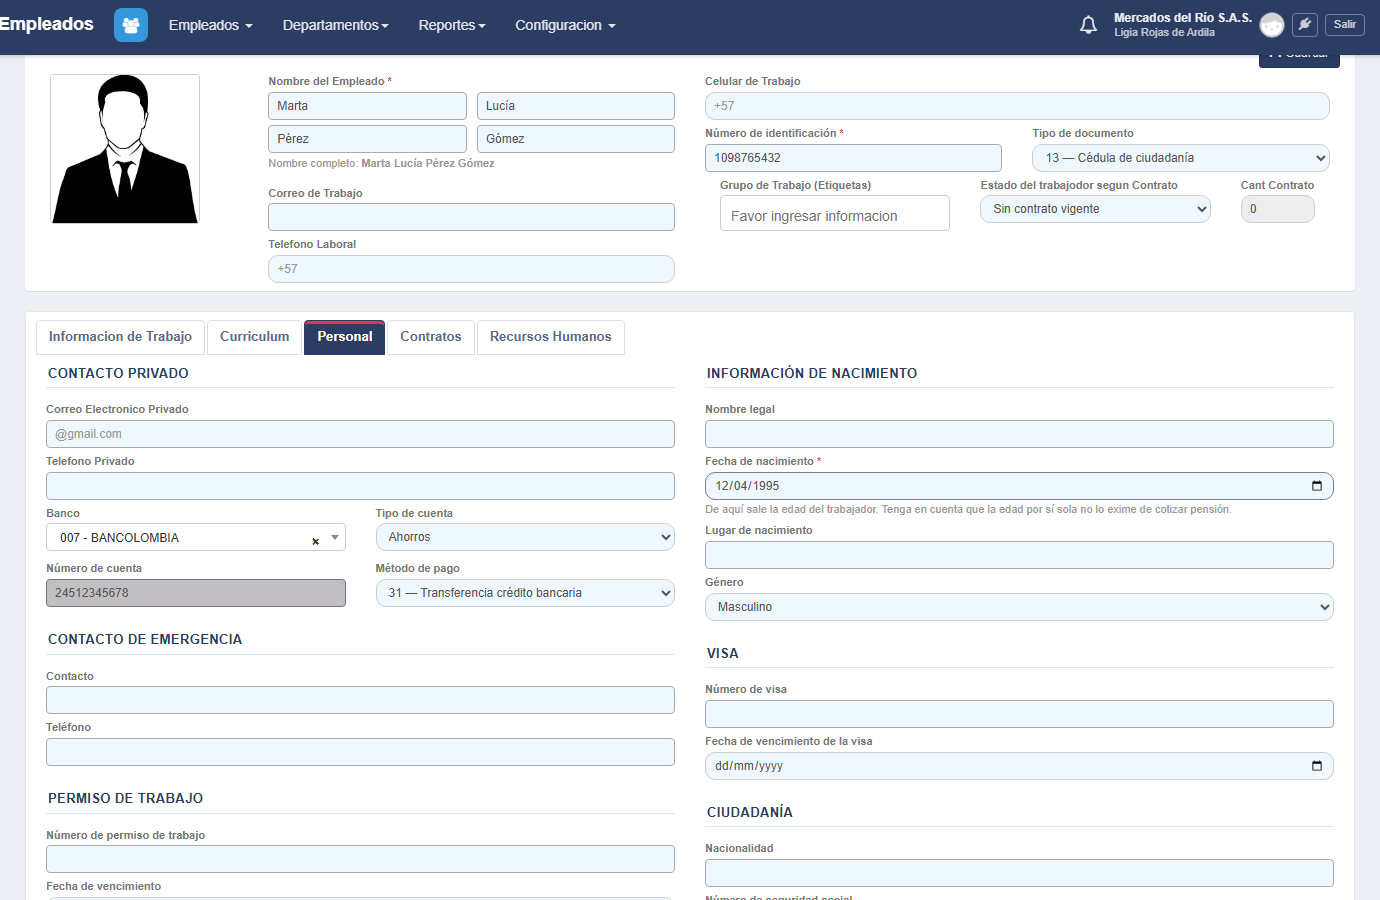The height and width of the screenshot is (900, 1380).
Task: Focus Correo Electronico Privado field
Action: [360, 434]
